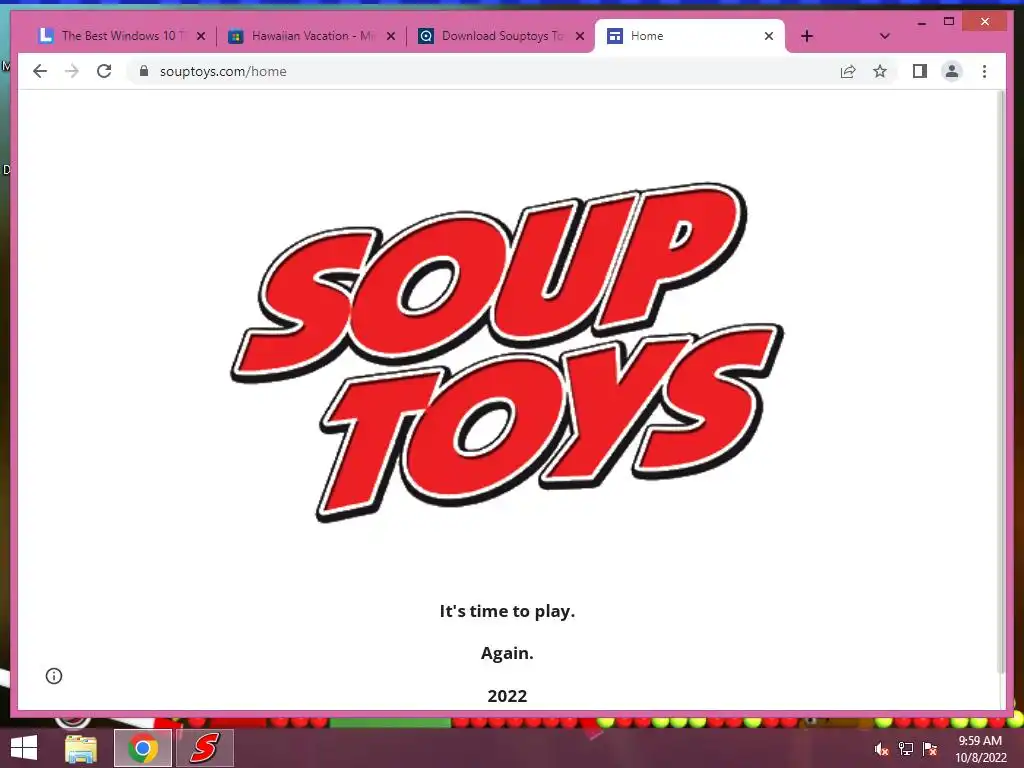Viewport: 1024px width, 768px height.
Task: Expand the tab search dropdown arrow
Action: (884, 36)
